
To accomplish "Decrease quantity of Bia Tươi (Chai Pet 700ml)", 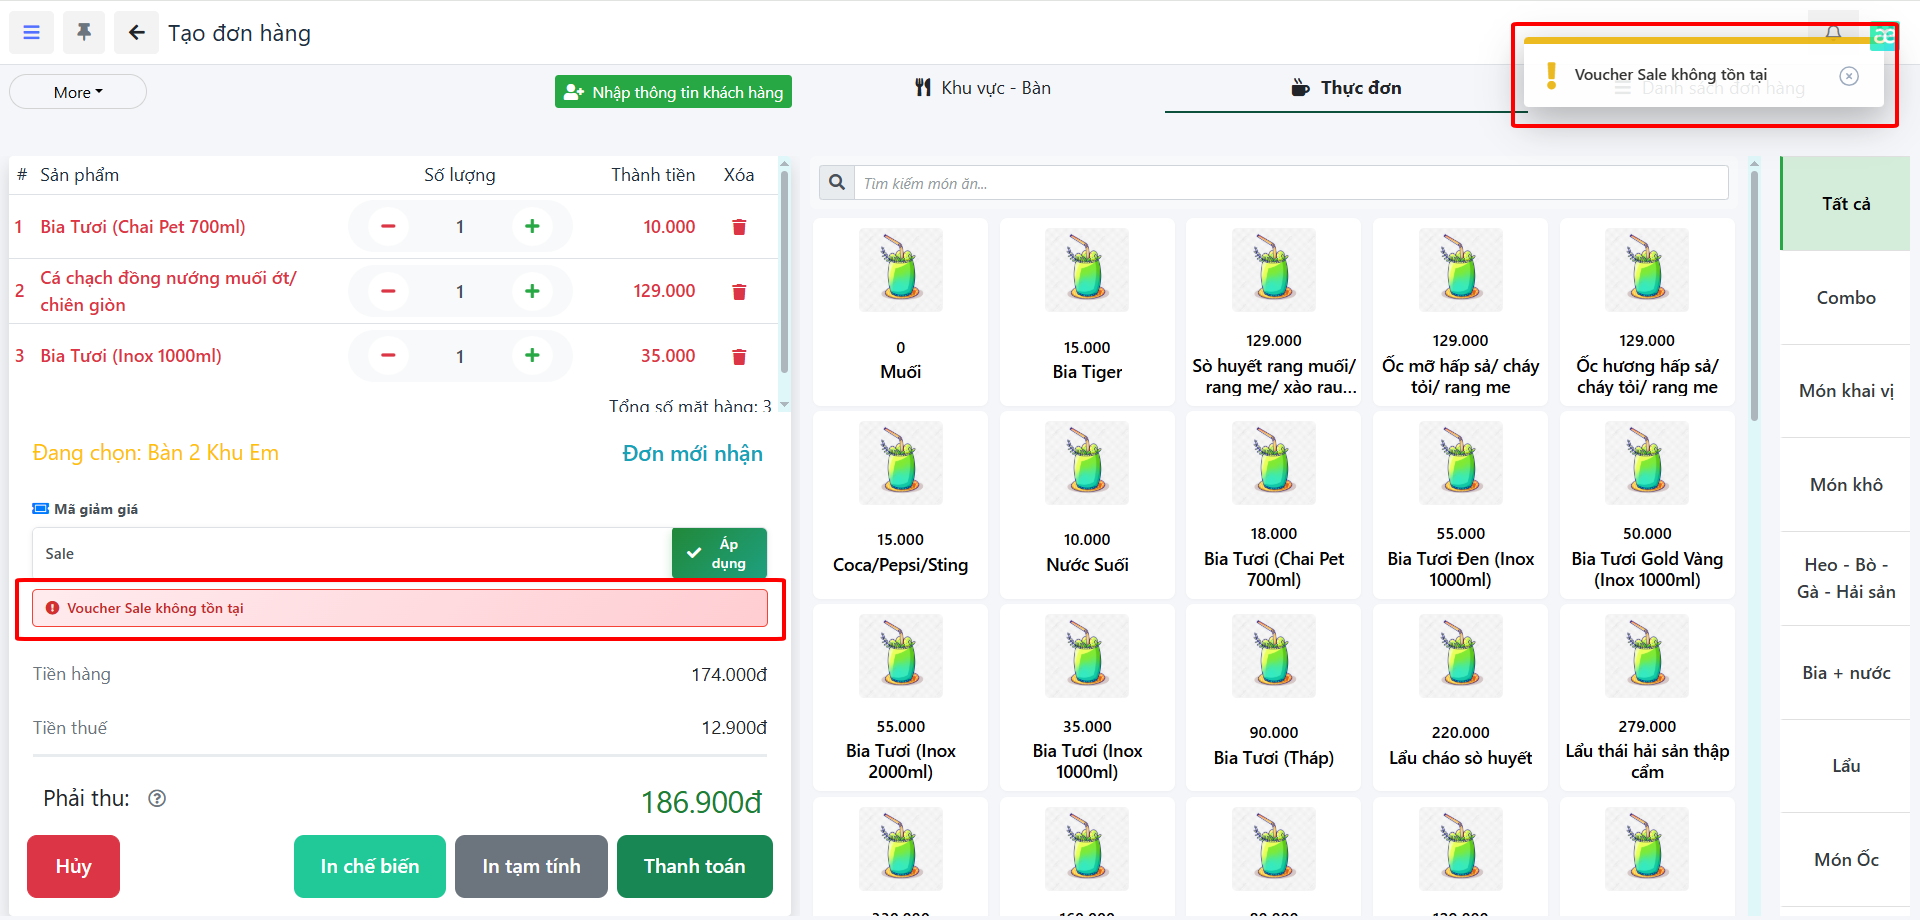I will tap(388, 227).
